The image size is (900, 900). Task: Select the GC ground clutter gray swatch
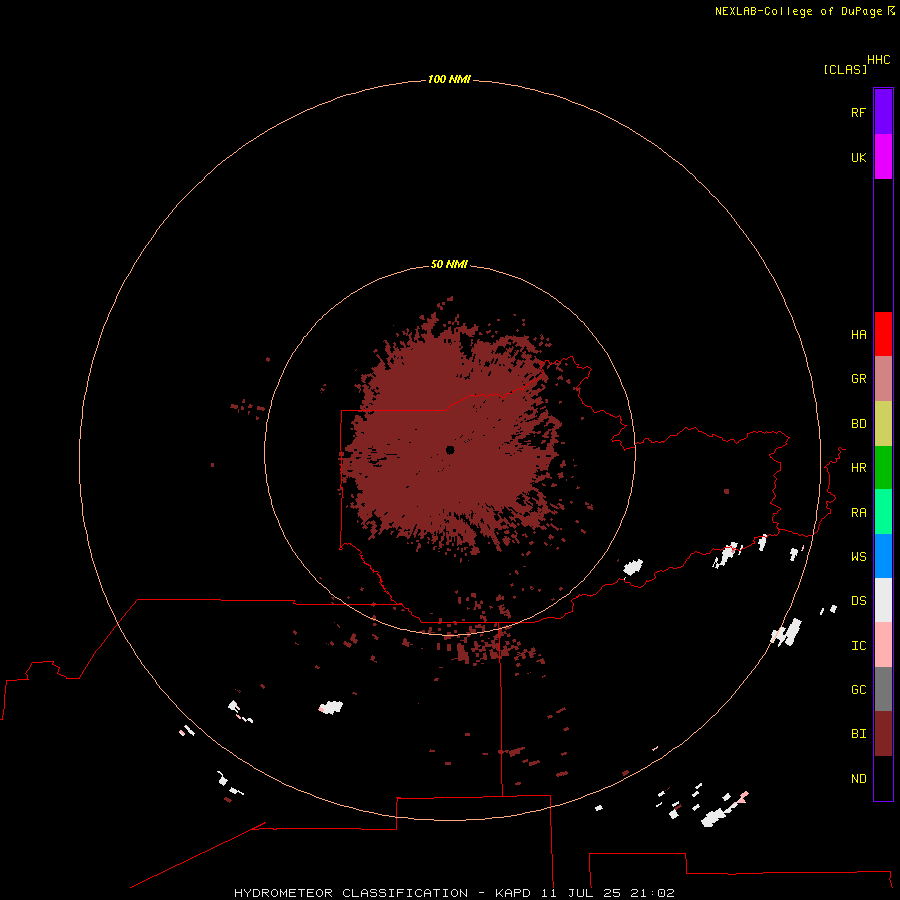point(883,689)
